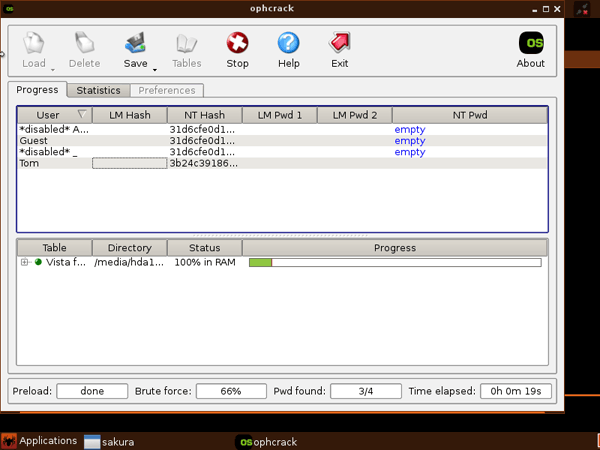The height and width of the screenshot is (450, 600).
Task: Open the About ophcrack dialog
Action: [530, 48]
